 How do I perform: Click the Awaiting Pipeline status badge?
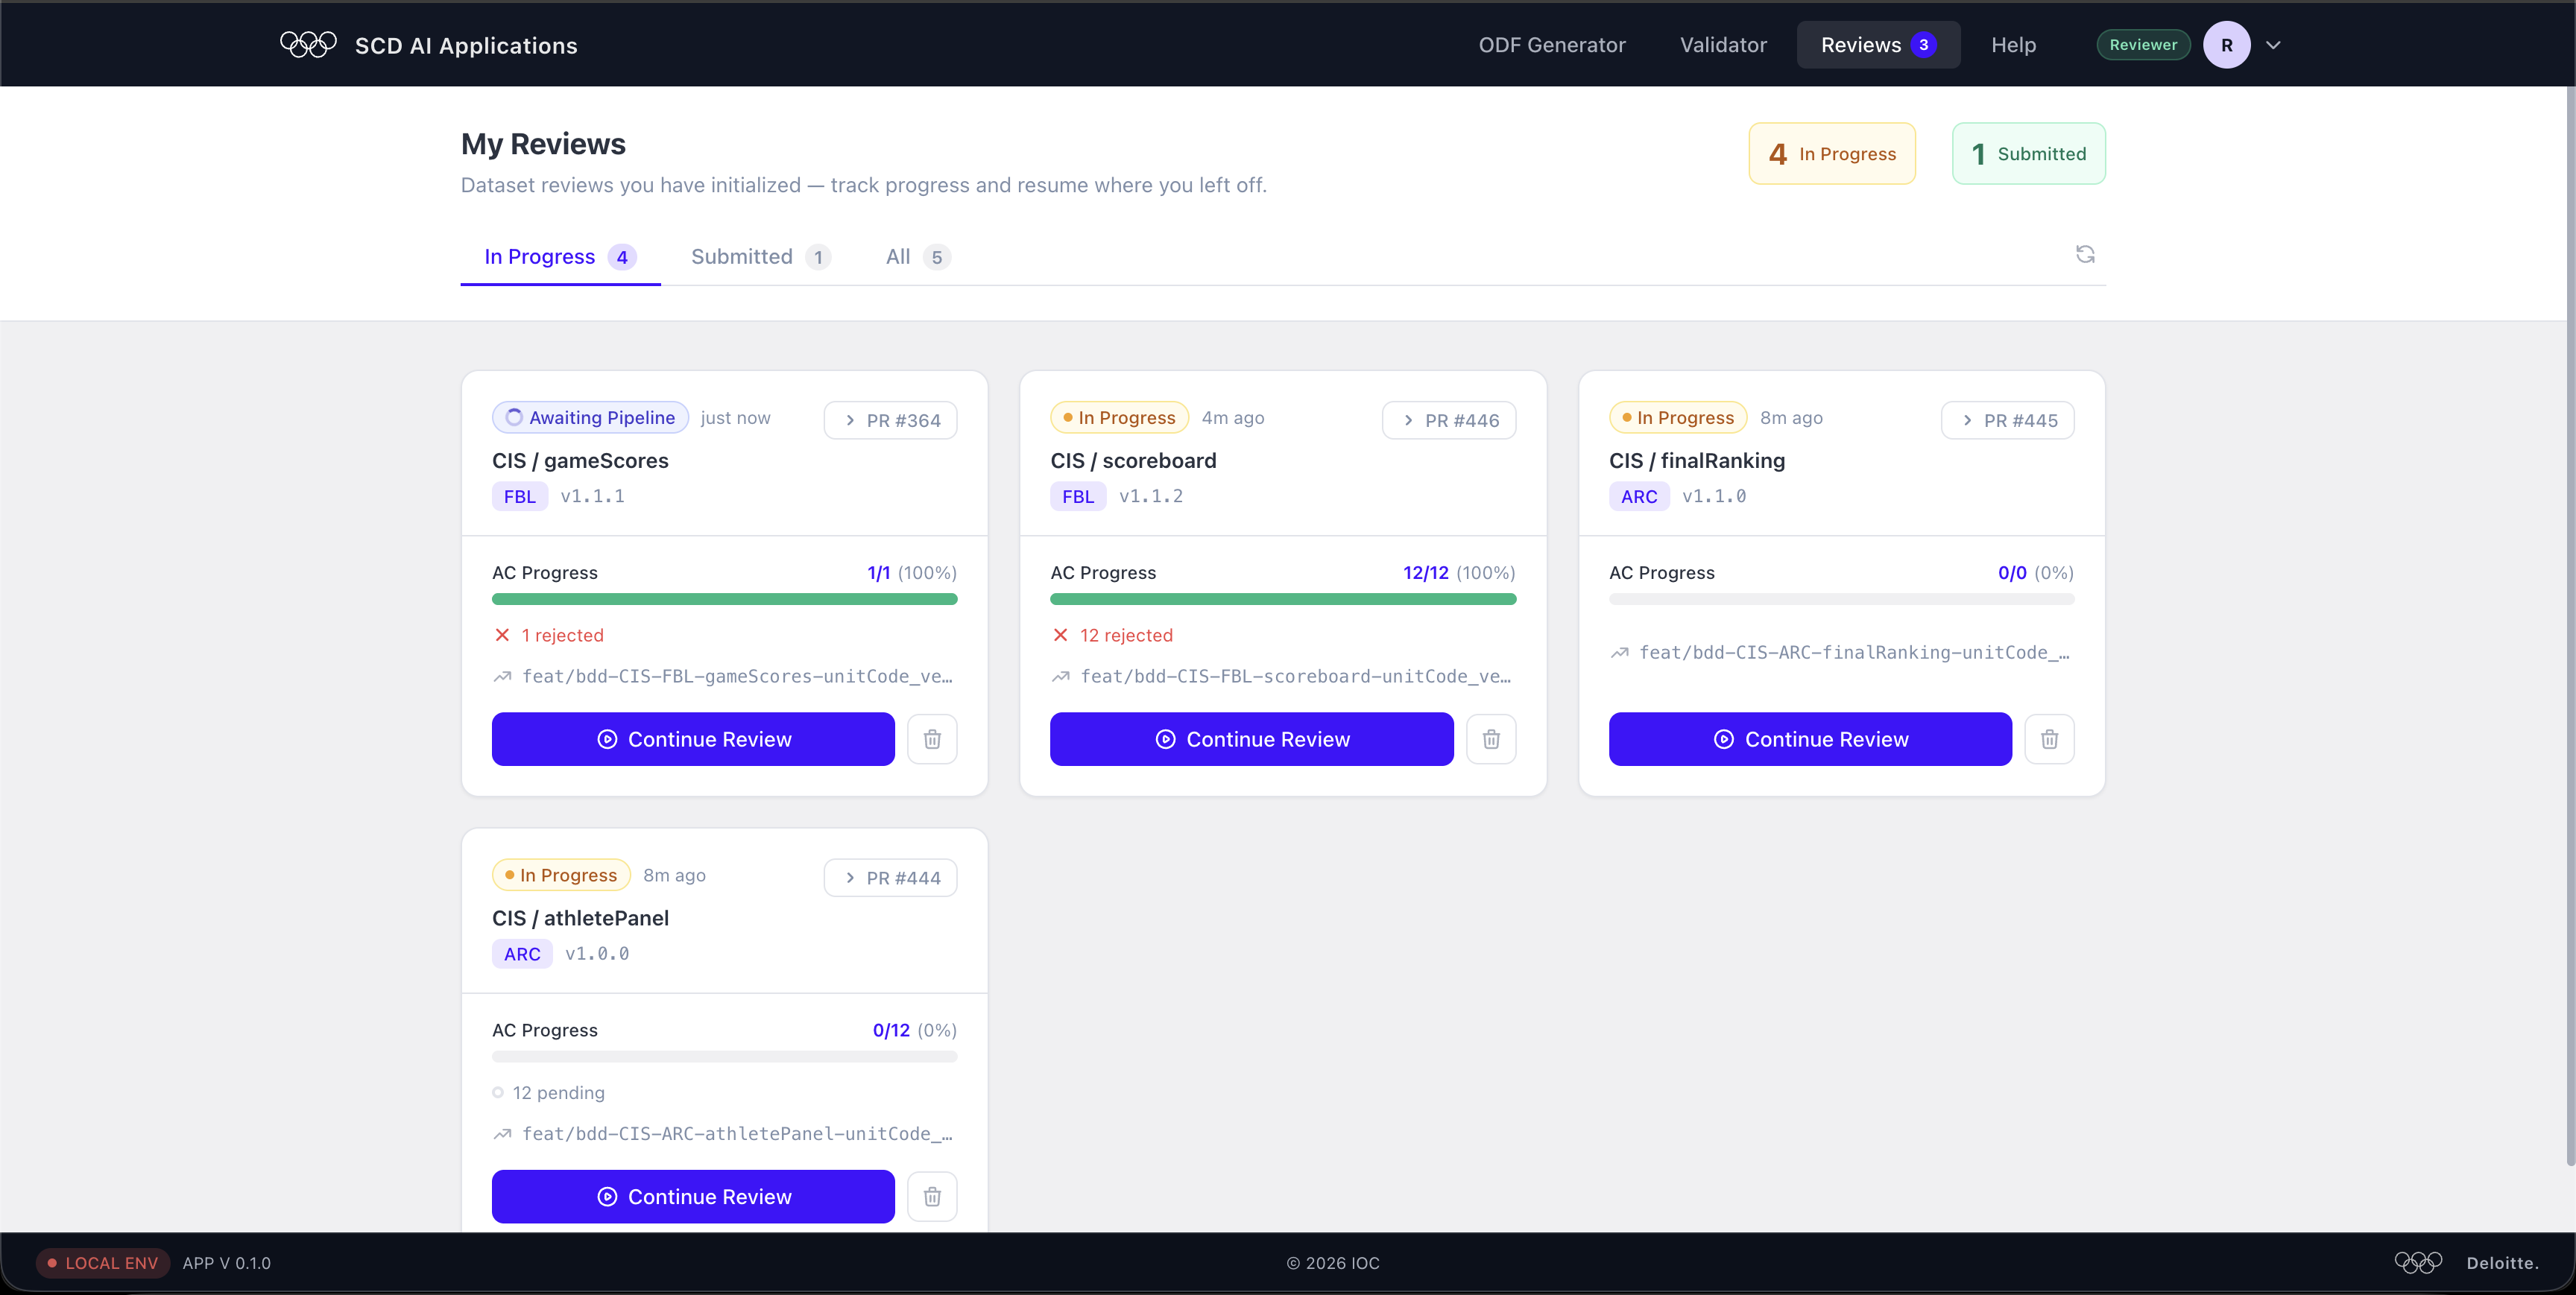coord(590,417)
